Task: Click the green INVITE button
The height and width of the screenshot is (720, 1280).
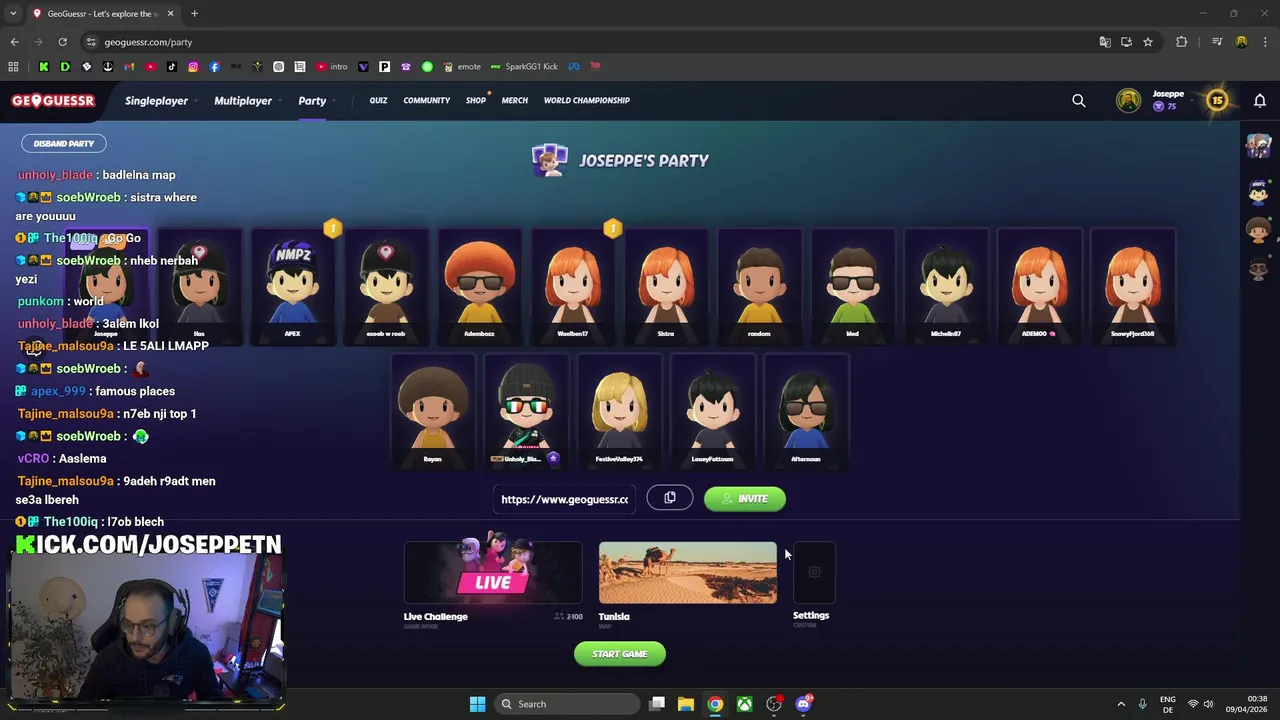Action: tap(745, 498)
